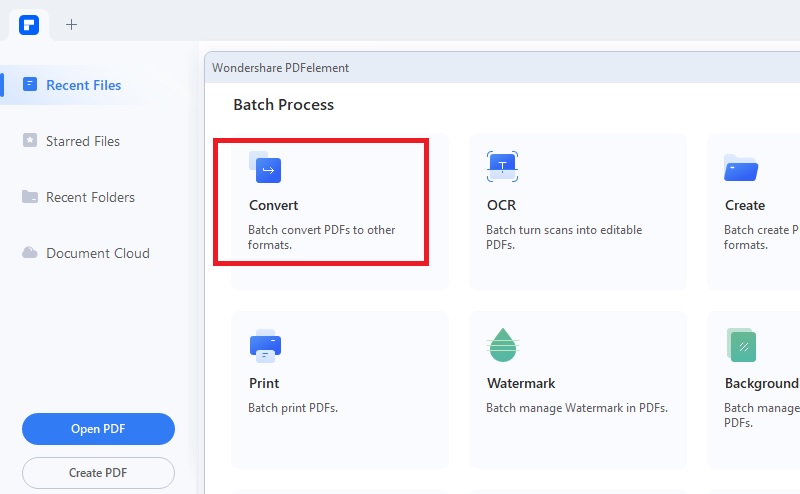Select the OCR title text
800x494 pixels.
(x=502, y=205)
